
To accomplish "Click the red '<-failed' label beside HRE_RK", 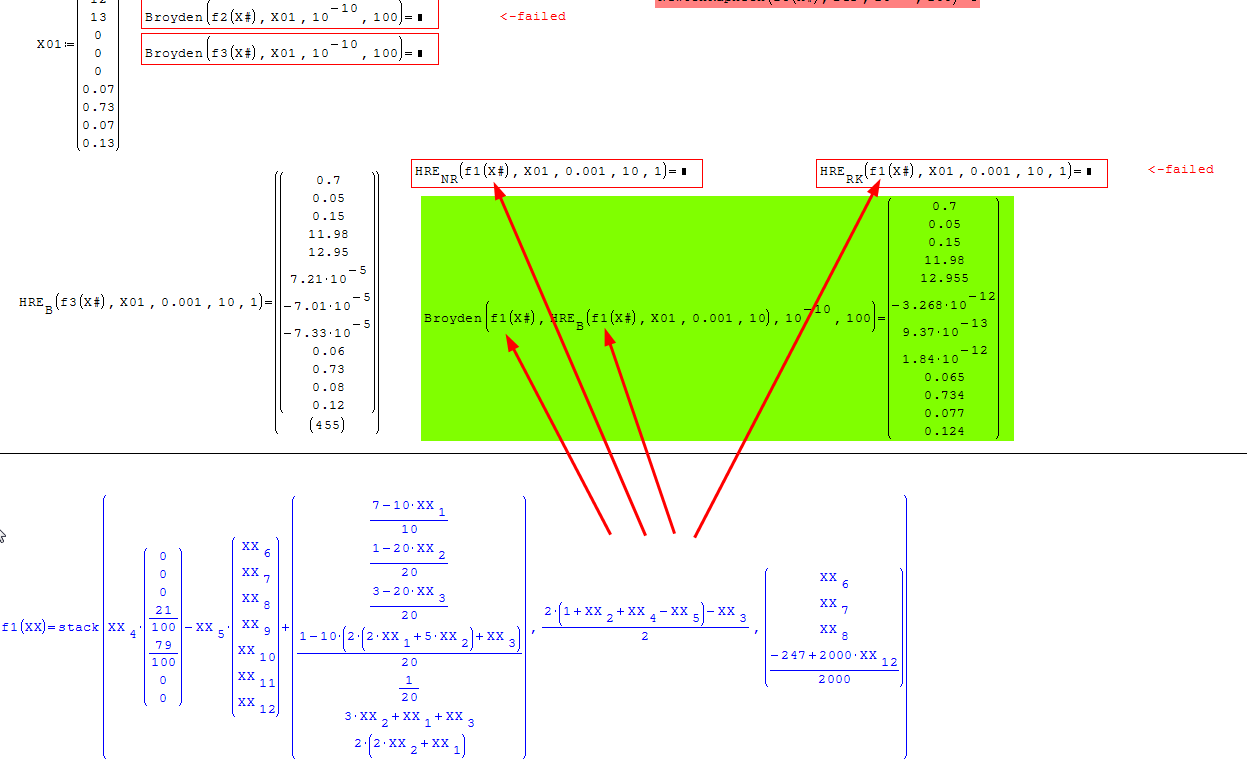I will click(1180, 169).
